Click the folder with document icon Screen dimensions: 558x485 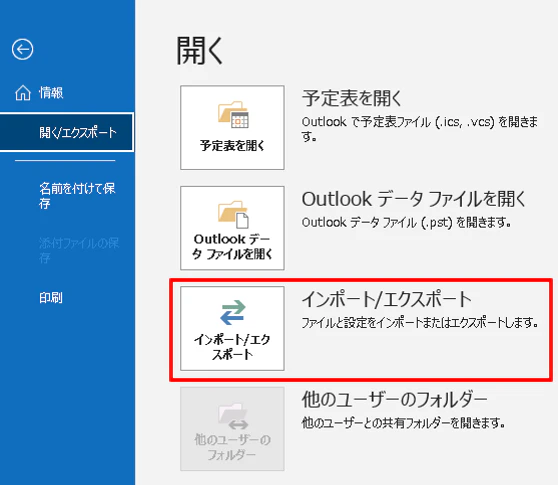(233, 215)
